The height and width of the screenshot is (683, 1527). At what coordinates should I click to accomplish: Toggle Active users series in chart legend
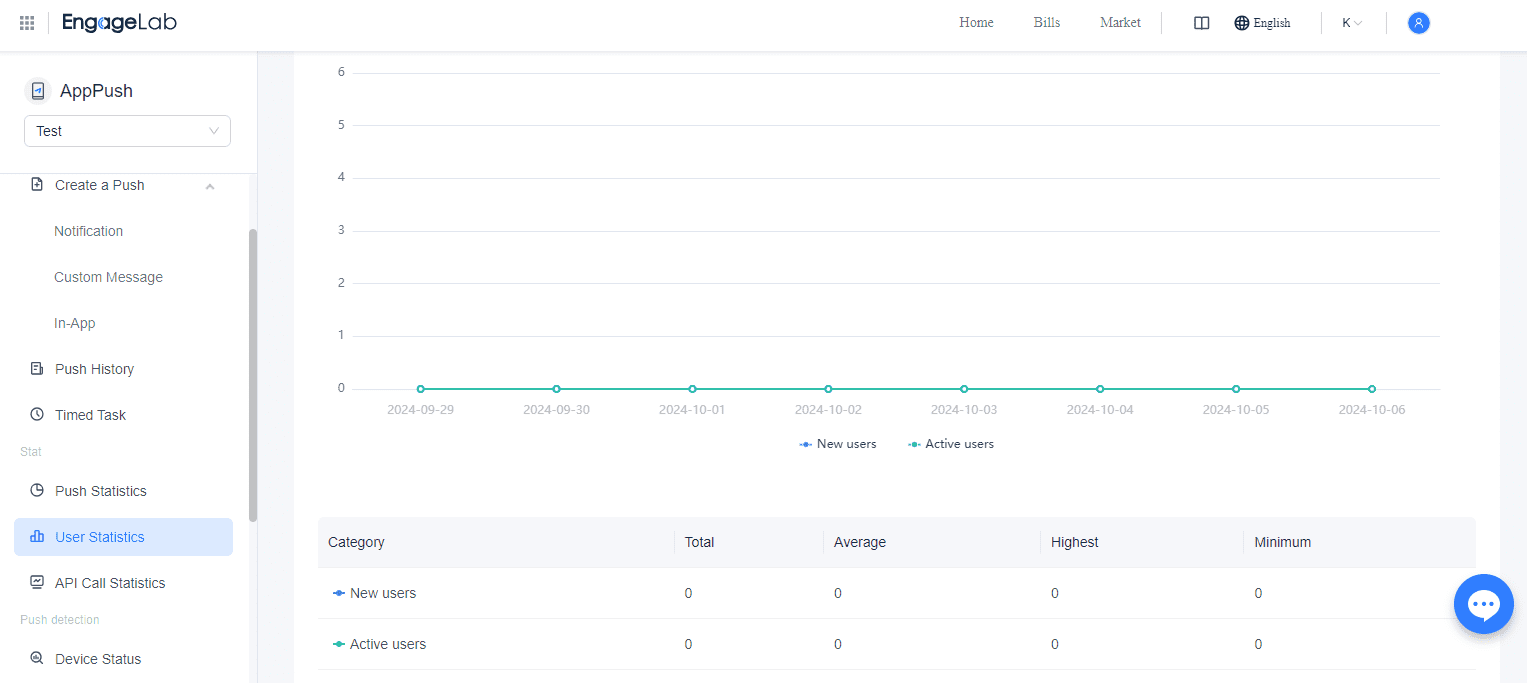pyautogui.click(x=951, y=444)
